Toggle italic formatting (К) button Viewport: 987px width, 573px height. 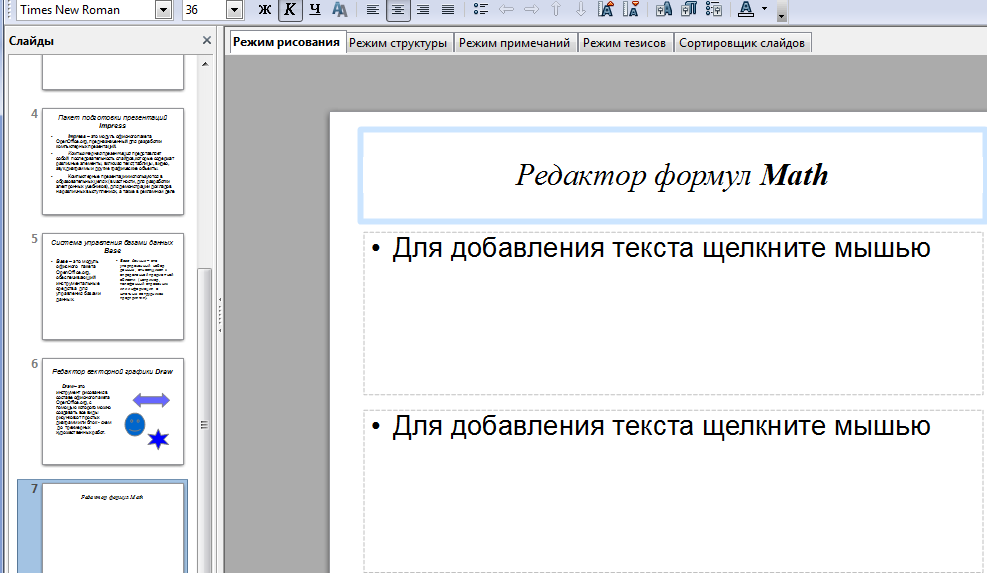click(290, 9)
